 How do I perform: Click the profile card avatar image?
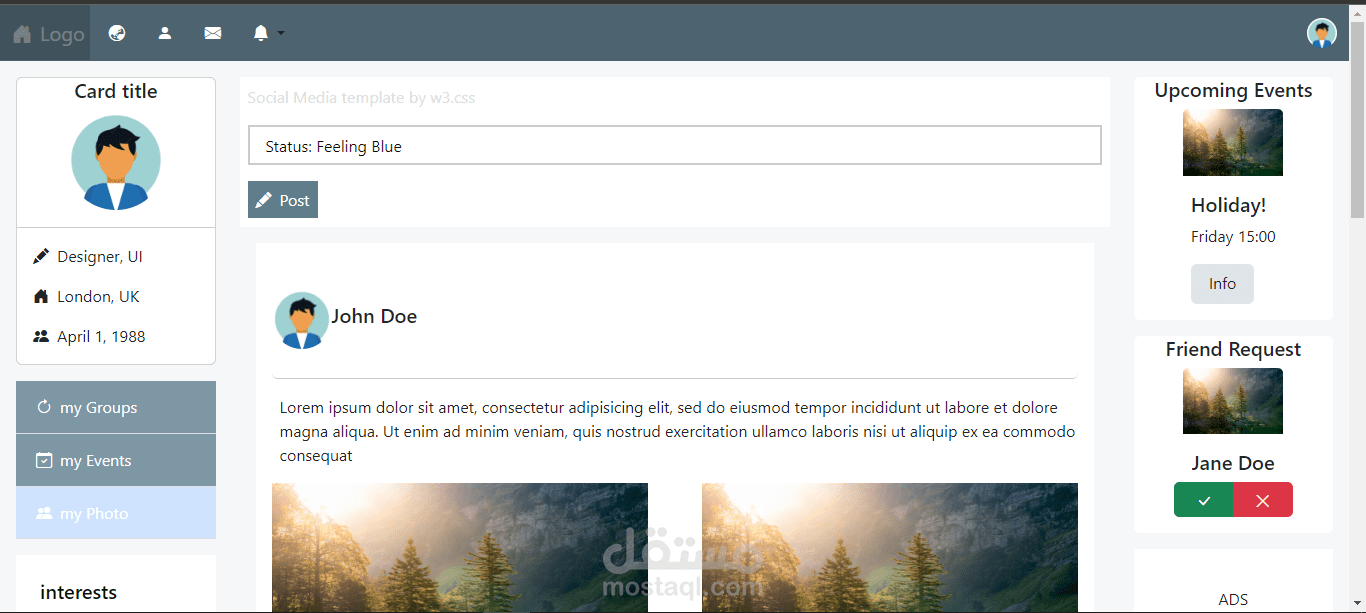(116, 162)
